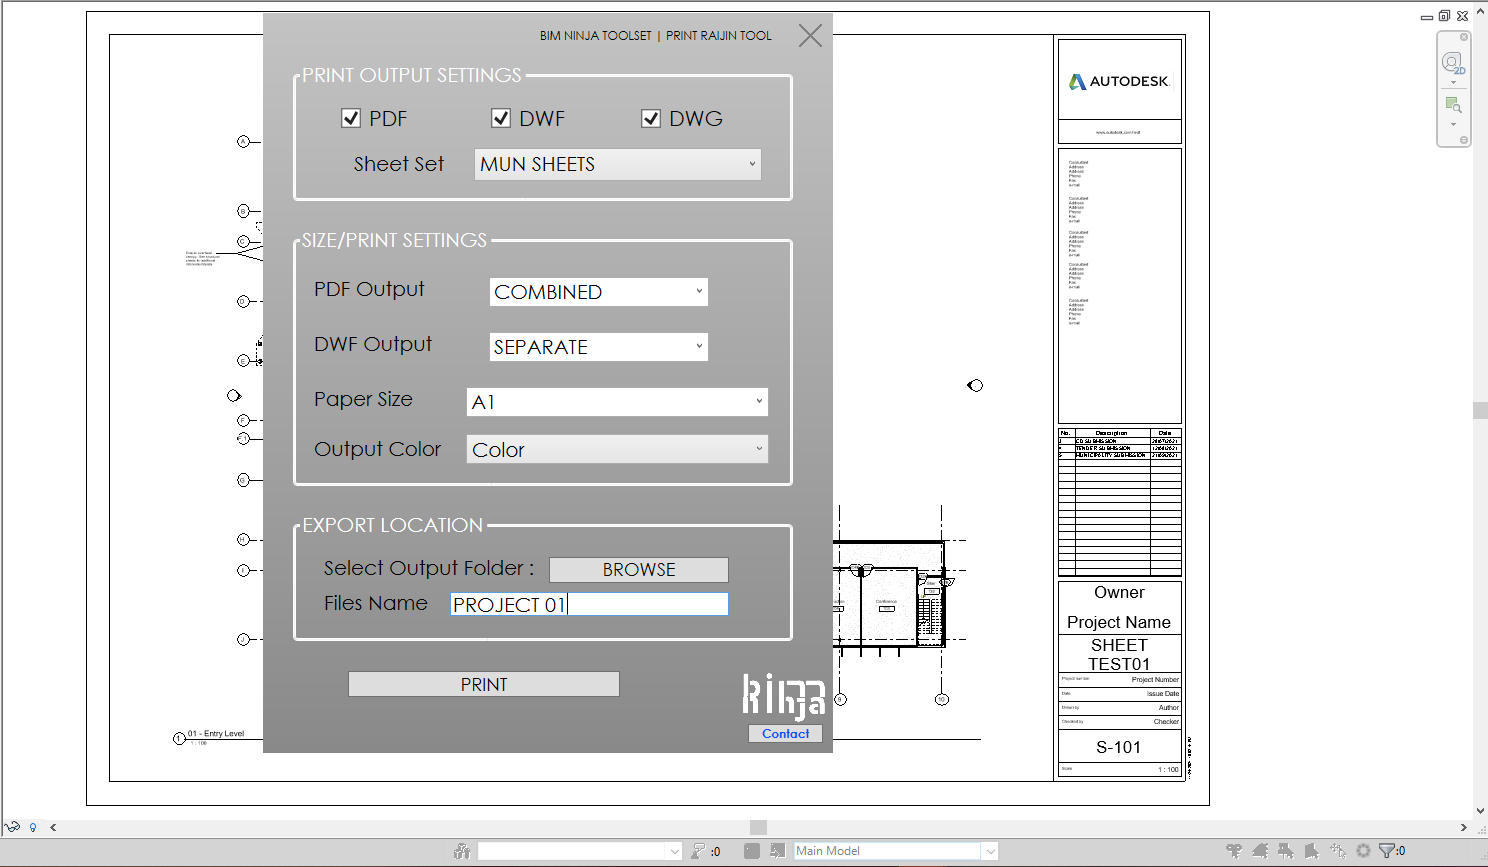Open the navigation bar customize menu

click(x=1464, y=140)
